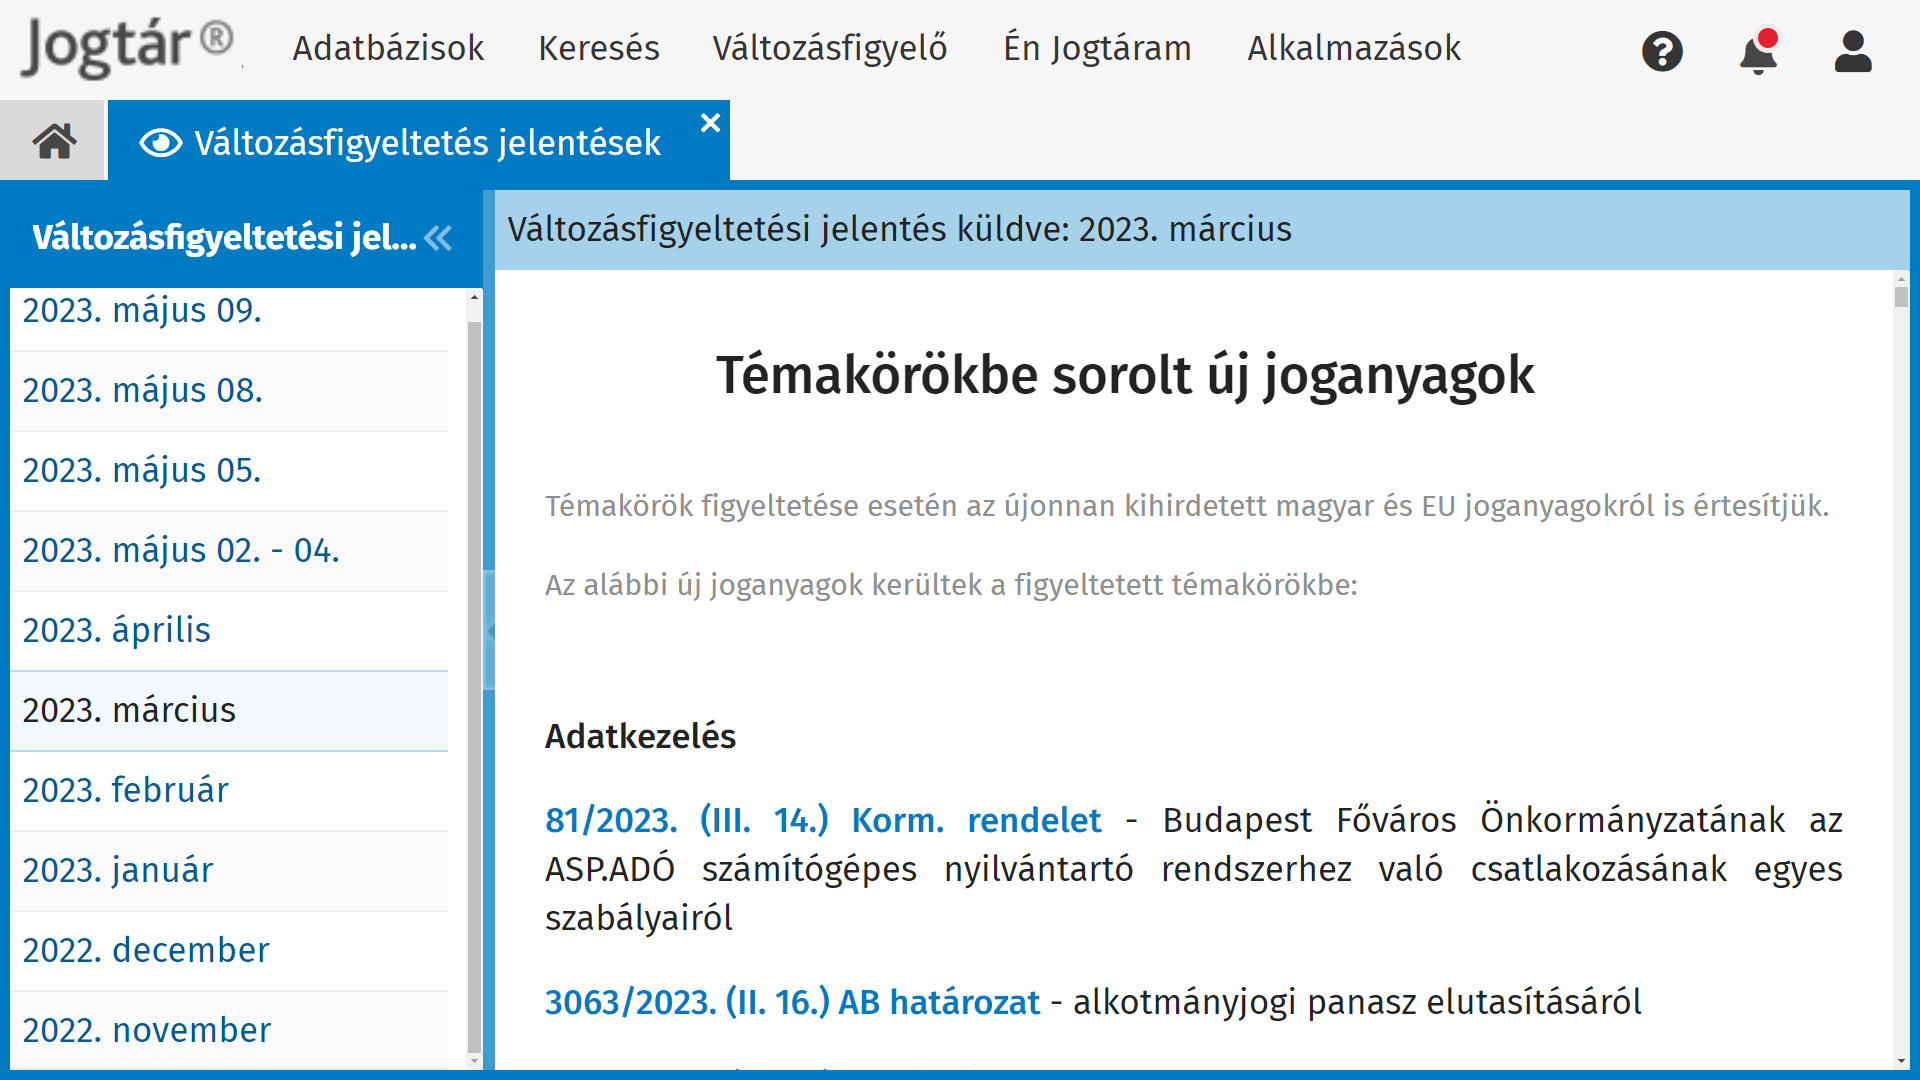
Task: Open 81/2023. (III. 14.) Korm. rendelet link
Action: [822, 820]
